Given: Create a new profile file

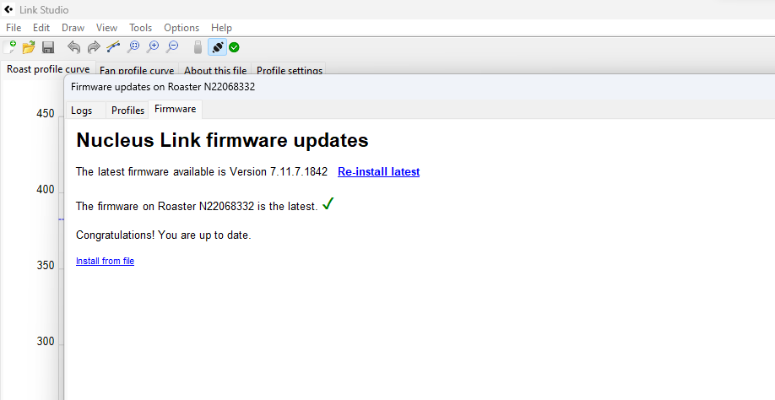Looking at the screenshot, I should point(9,47).
